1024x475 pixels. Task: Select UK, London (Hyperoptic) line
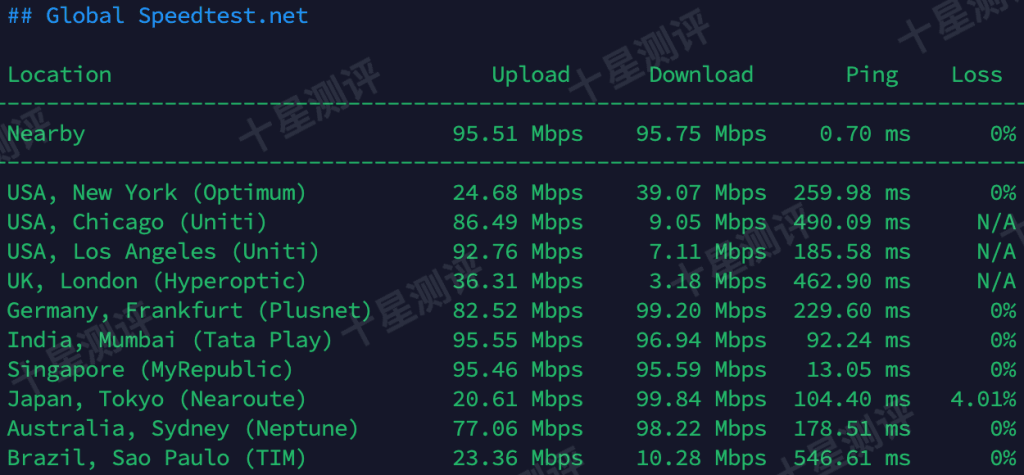tap(156, 281)
